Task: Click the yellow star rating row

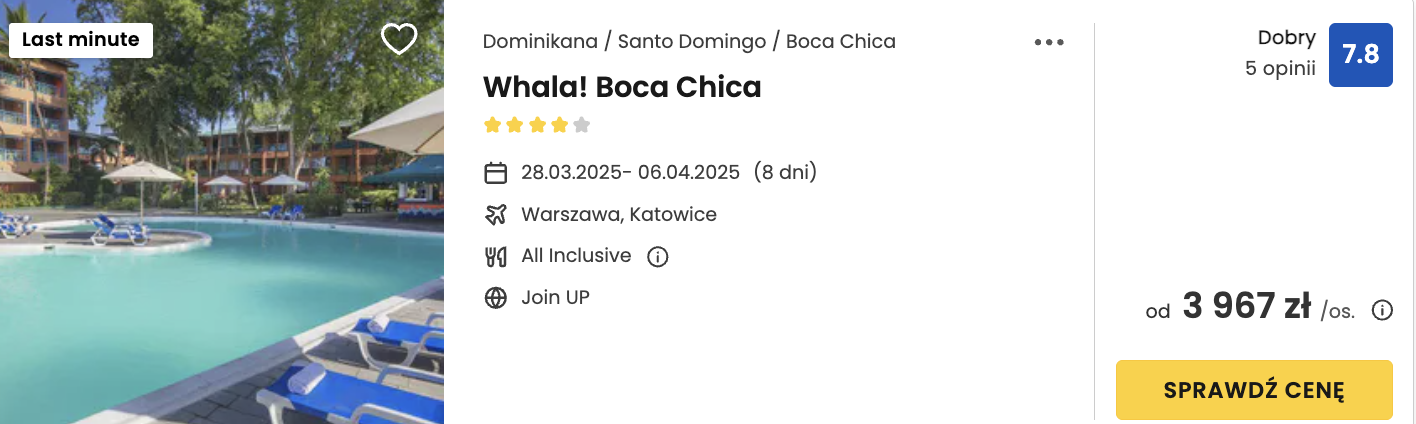Action: (x=537, y=126)
